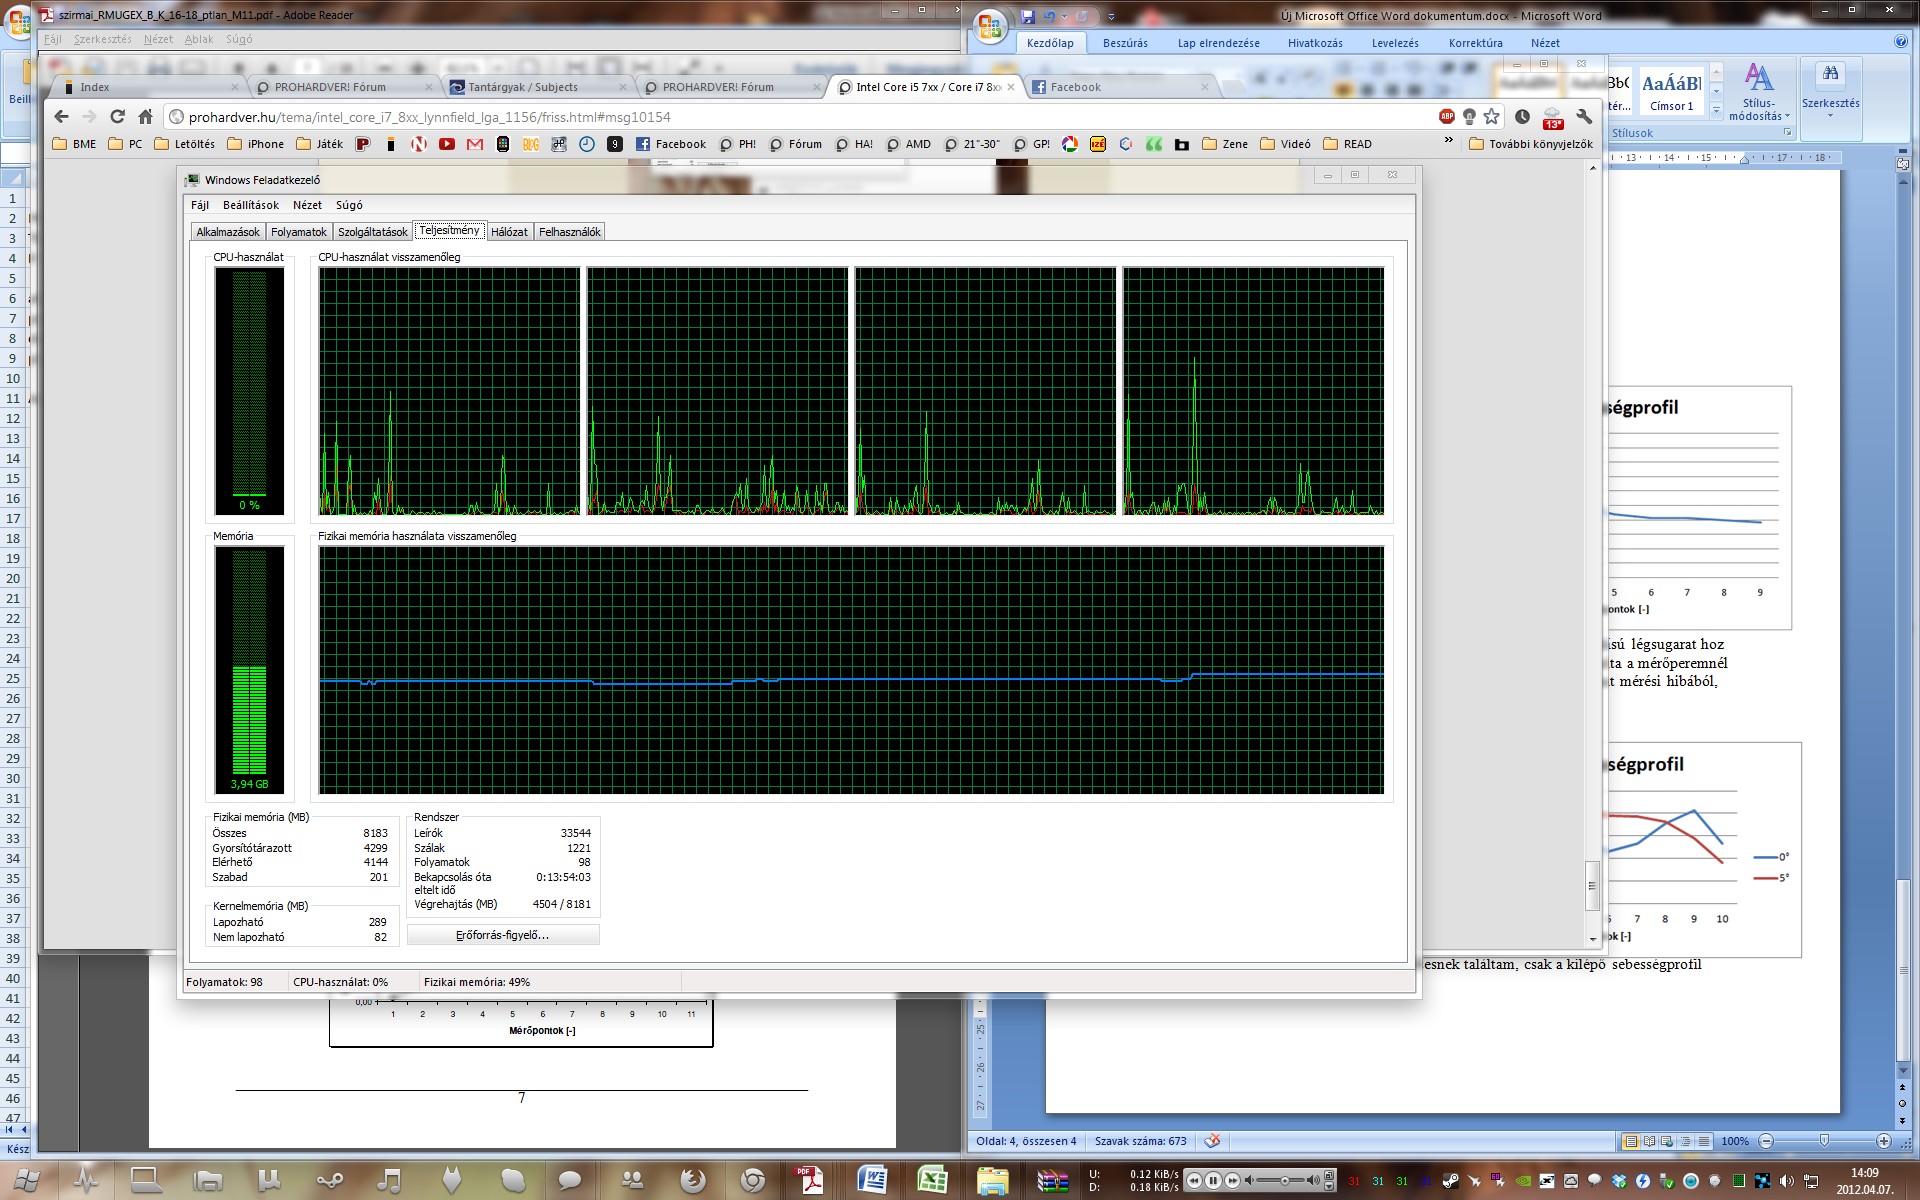Switch to Full Screen Reading view
This screenshot has width=1920, height=1200.
pos(1649,1141)
